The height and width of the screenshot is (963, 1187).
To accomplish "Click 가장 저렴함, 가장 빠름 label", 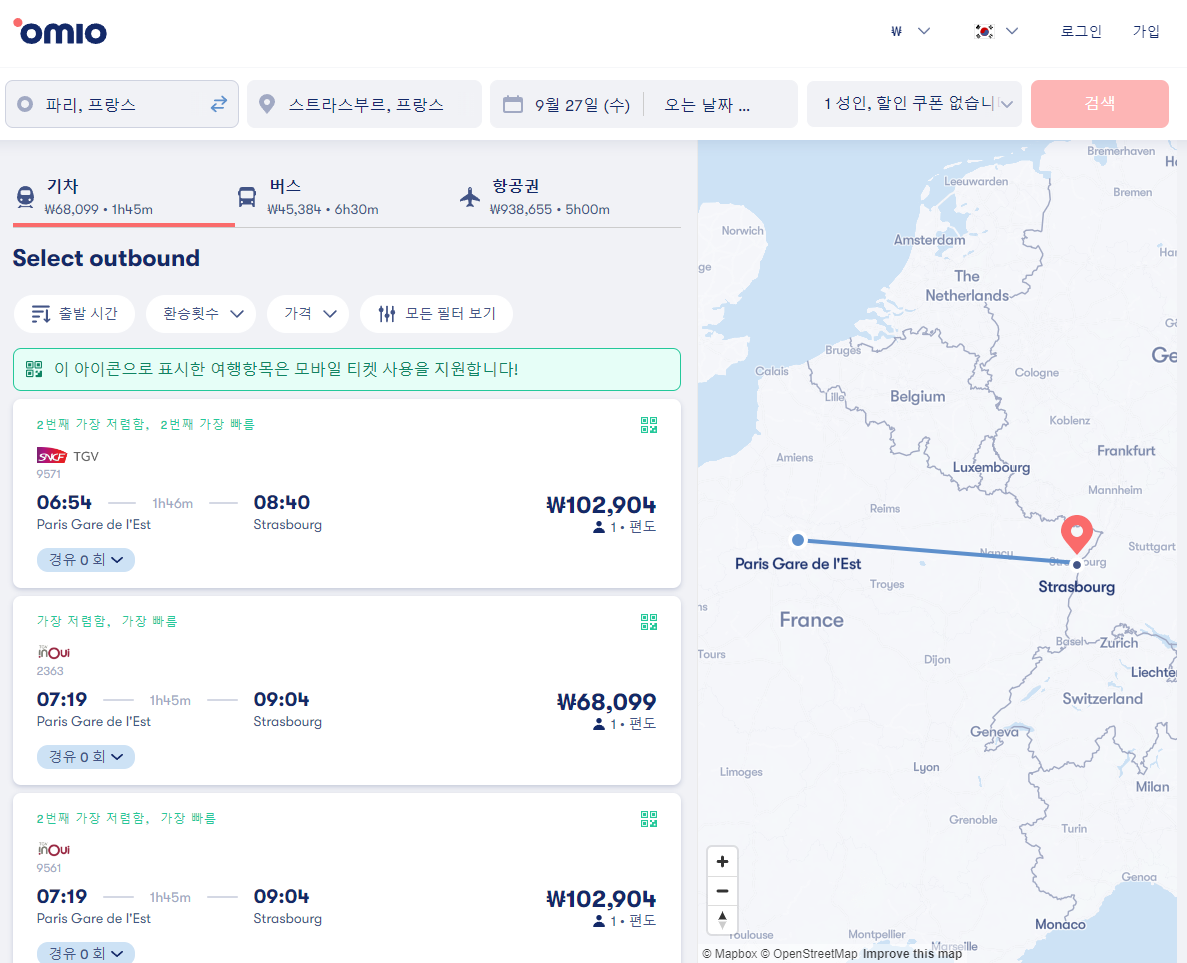I will tap(107, 621).
